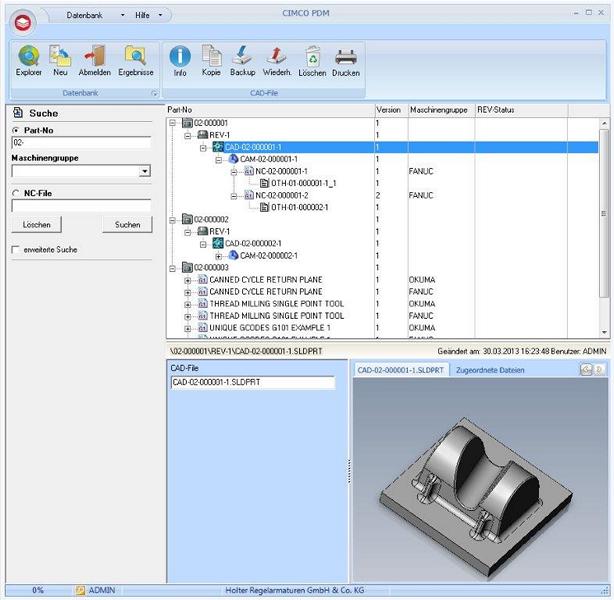
Task: Expand the CAM-02-000002-1 node
Action: tap(219, 256)
